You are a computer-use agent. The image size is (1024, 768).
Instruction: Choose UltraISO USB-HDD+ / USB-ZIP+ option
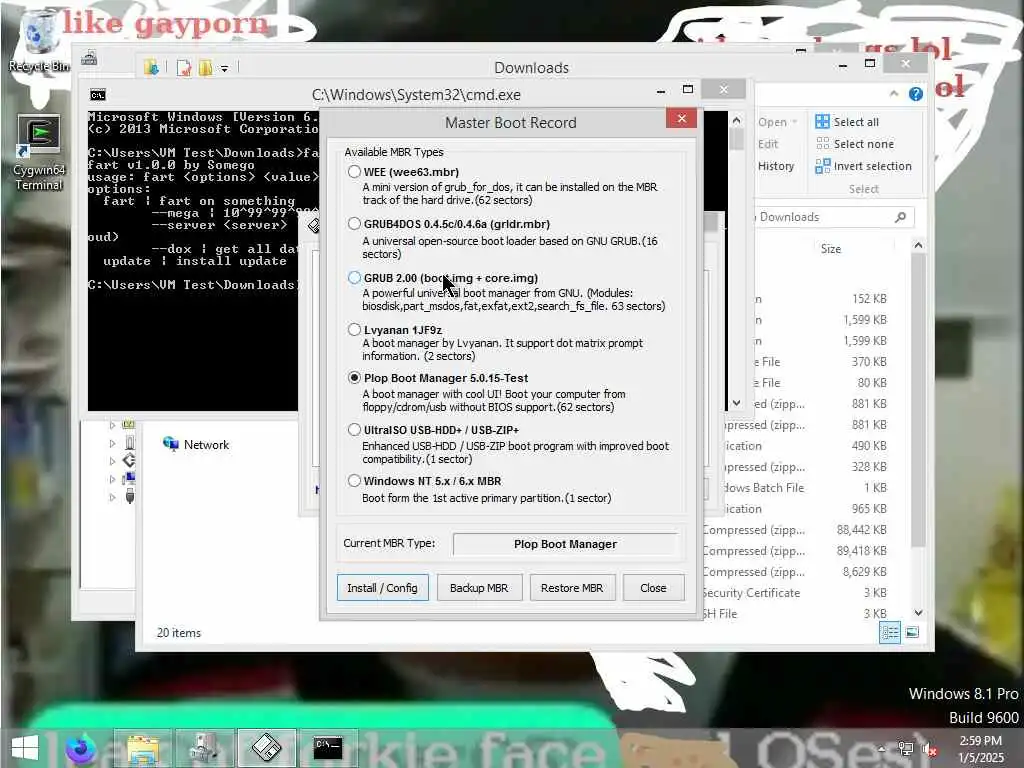pyautogui.click(x=354, y=430)
